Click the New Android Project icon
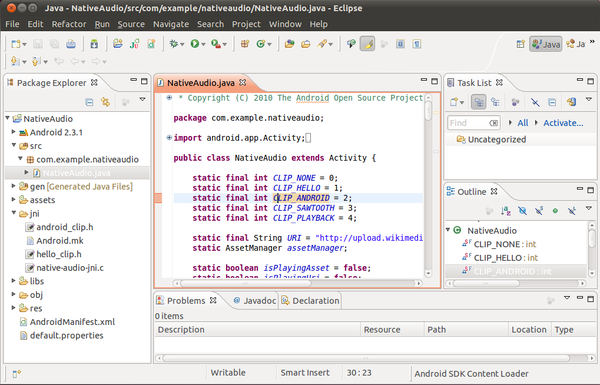Viewport: 600px width, 385px height. (117, 44)
